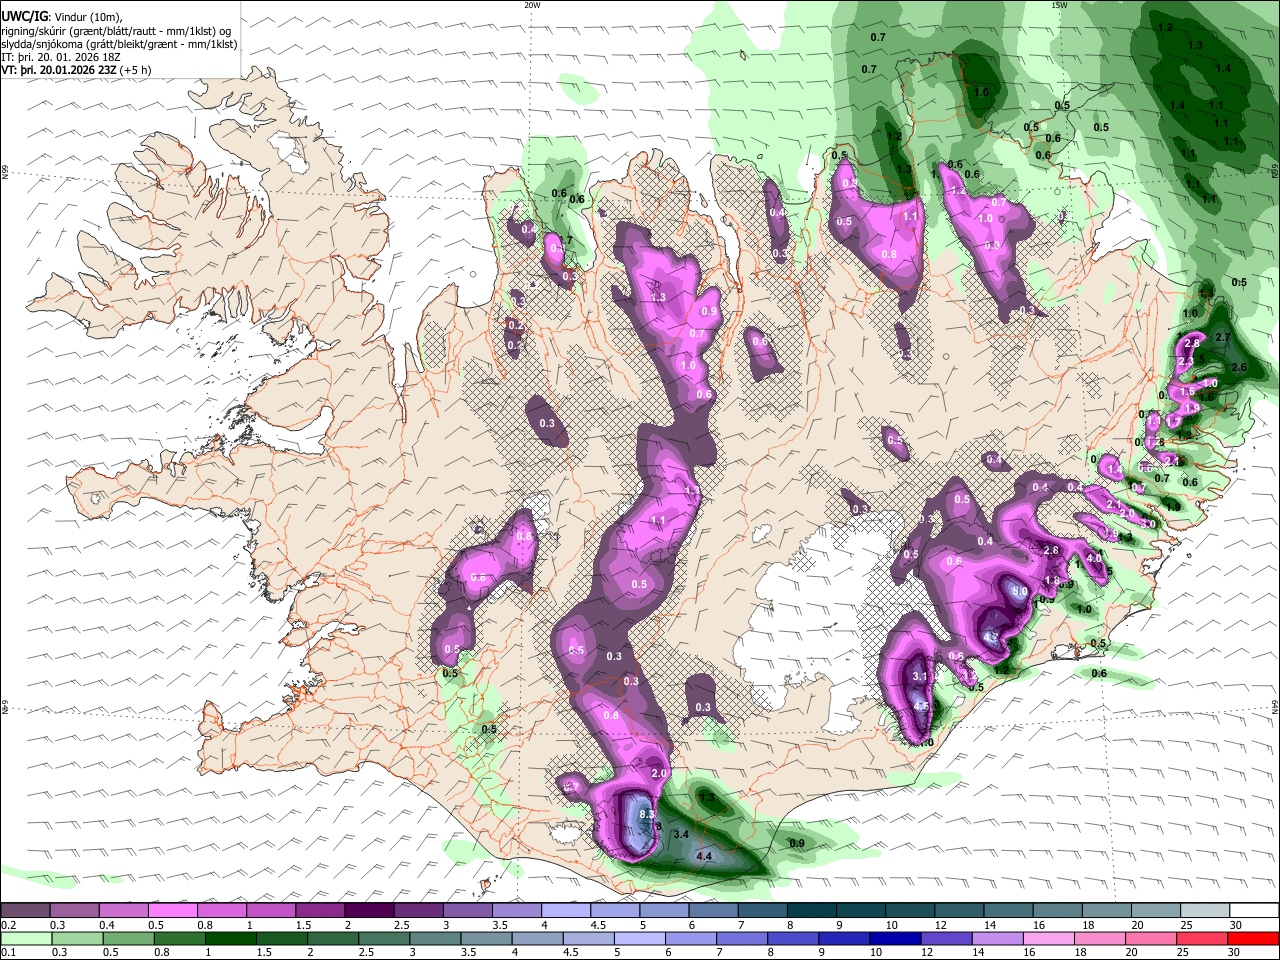The height and width of the screenshot is (960, 1280).
Task: Select the grey-teal swatch labeled 18, upper scale
Action: coord(1107,911)
